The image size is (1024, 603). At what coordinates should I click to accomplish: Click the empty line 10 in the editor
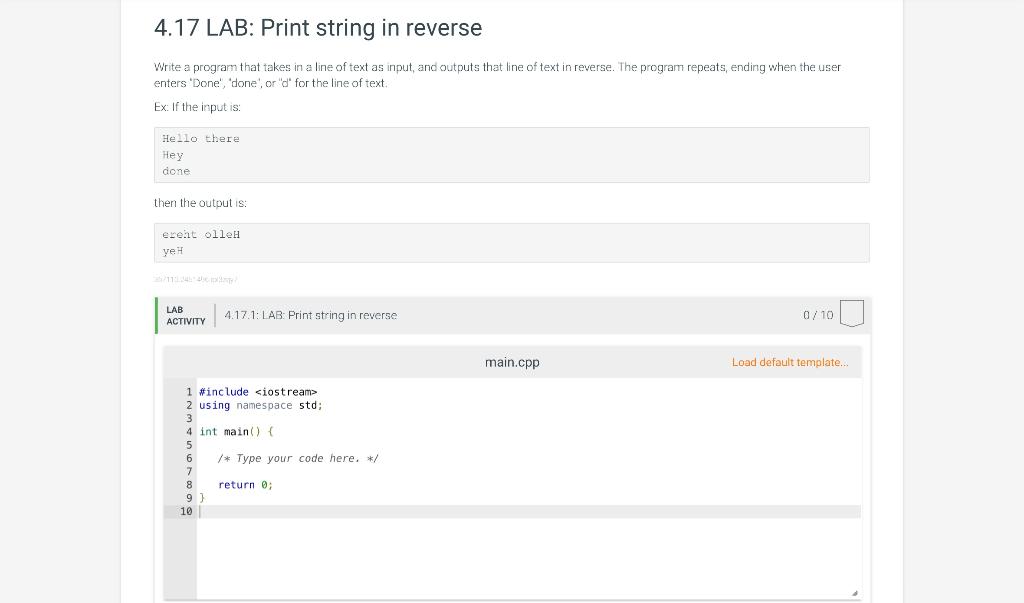click(x=300, y=511)
